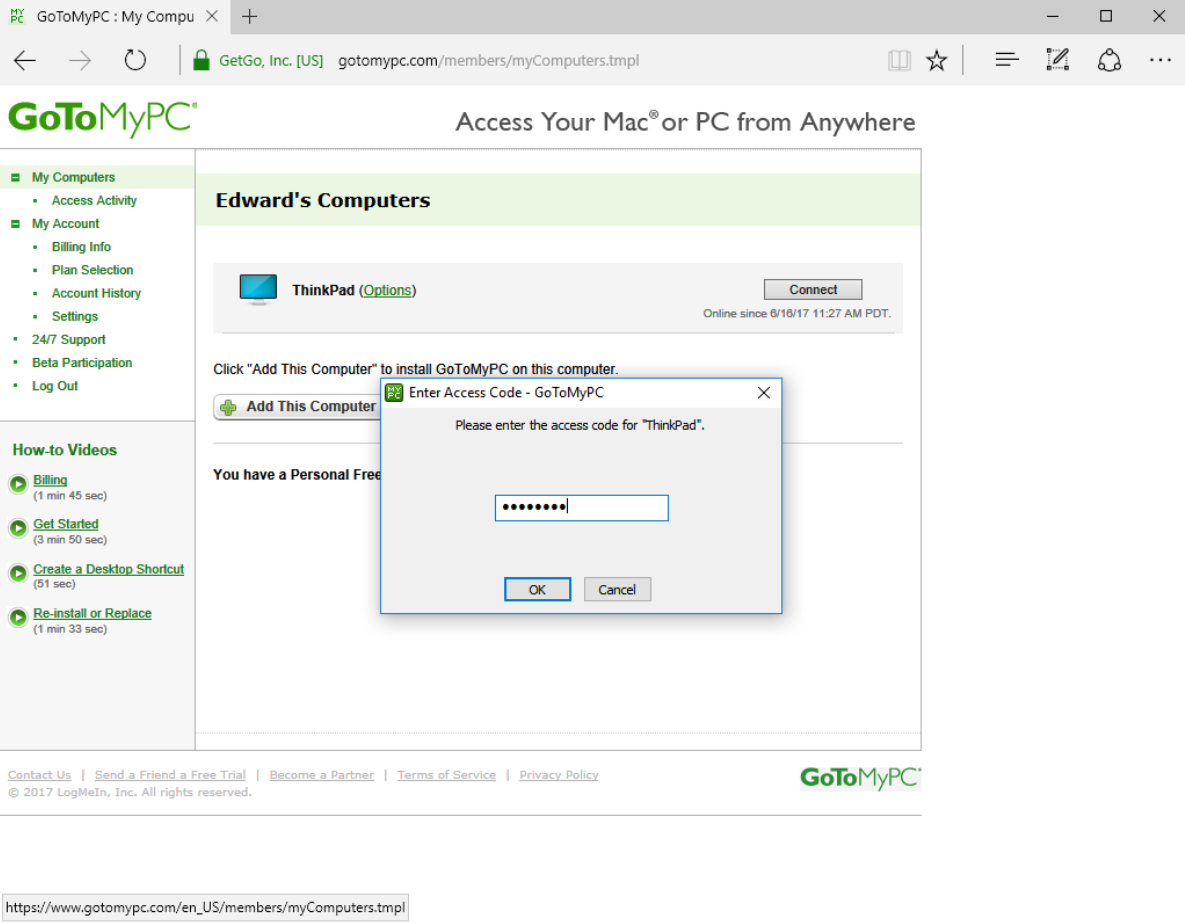Open the browser More (three dots) menu

click(x=1159, y=60)
